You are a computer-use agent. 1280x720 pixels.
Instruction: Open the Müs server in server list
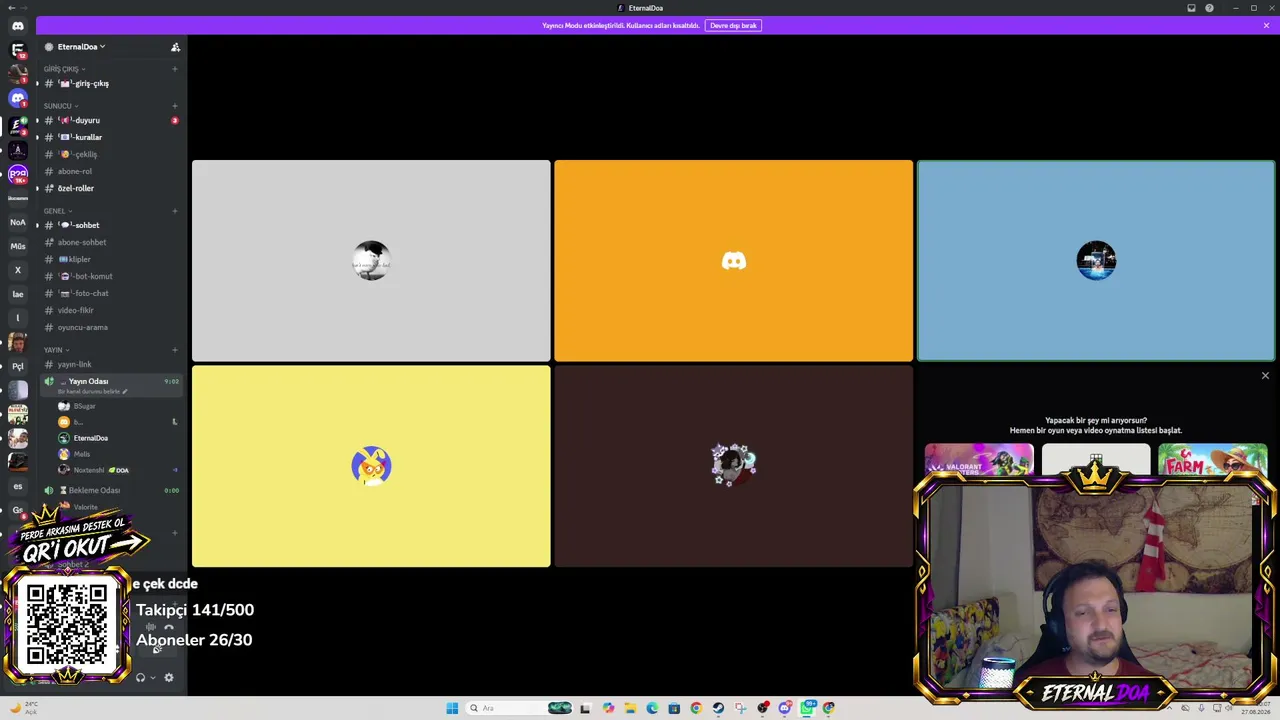(18, 246)
